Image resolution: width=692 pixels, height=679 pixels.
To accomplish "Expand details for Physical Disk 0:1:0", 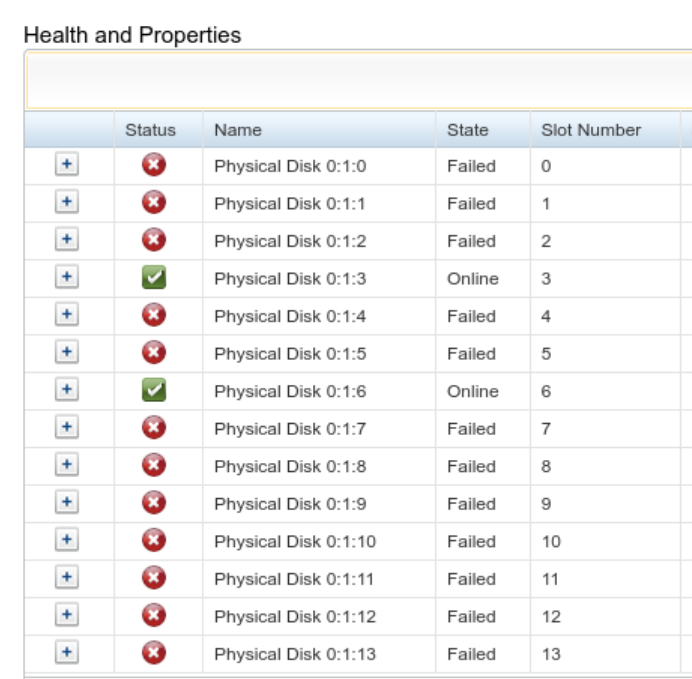I will 66,166.
